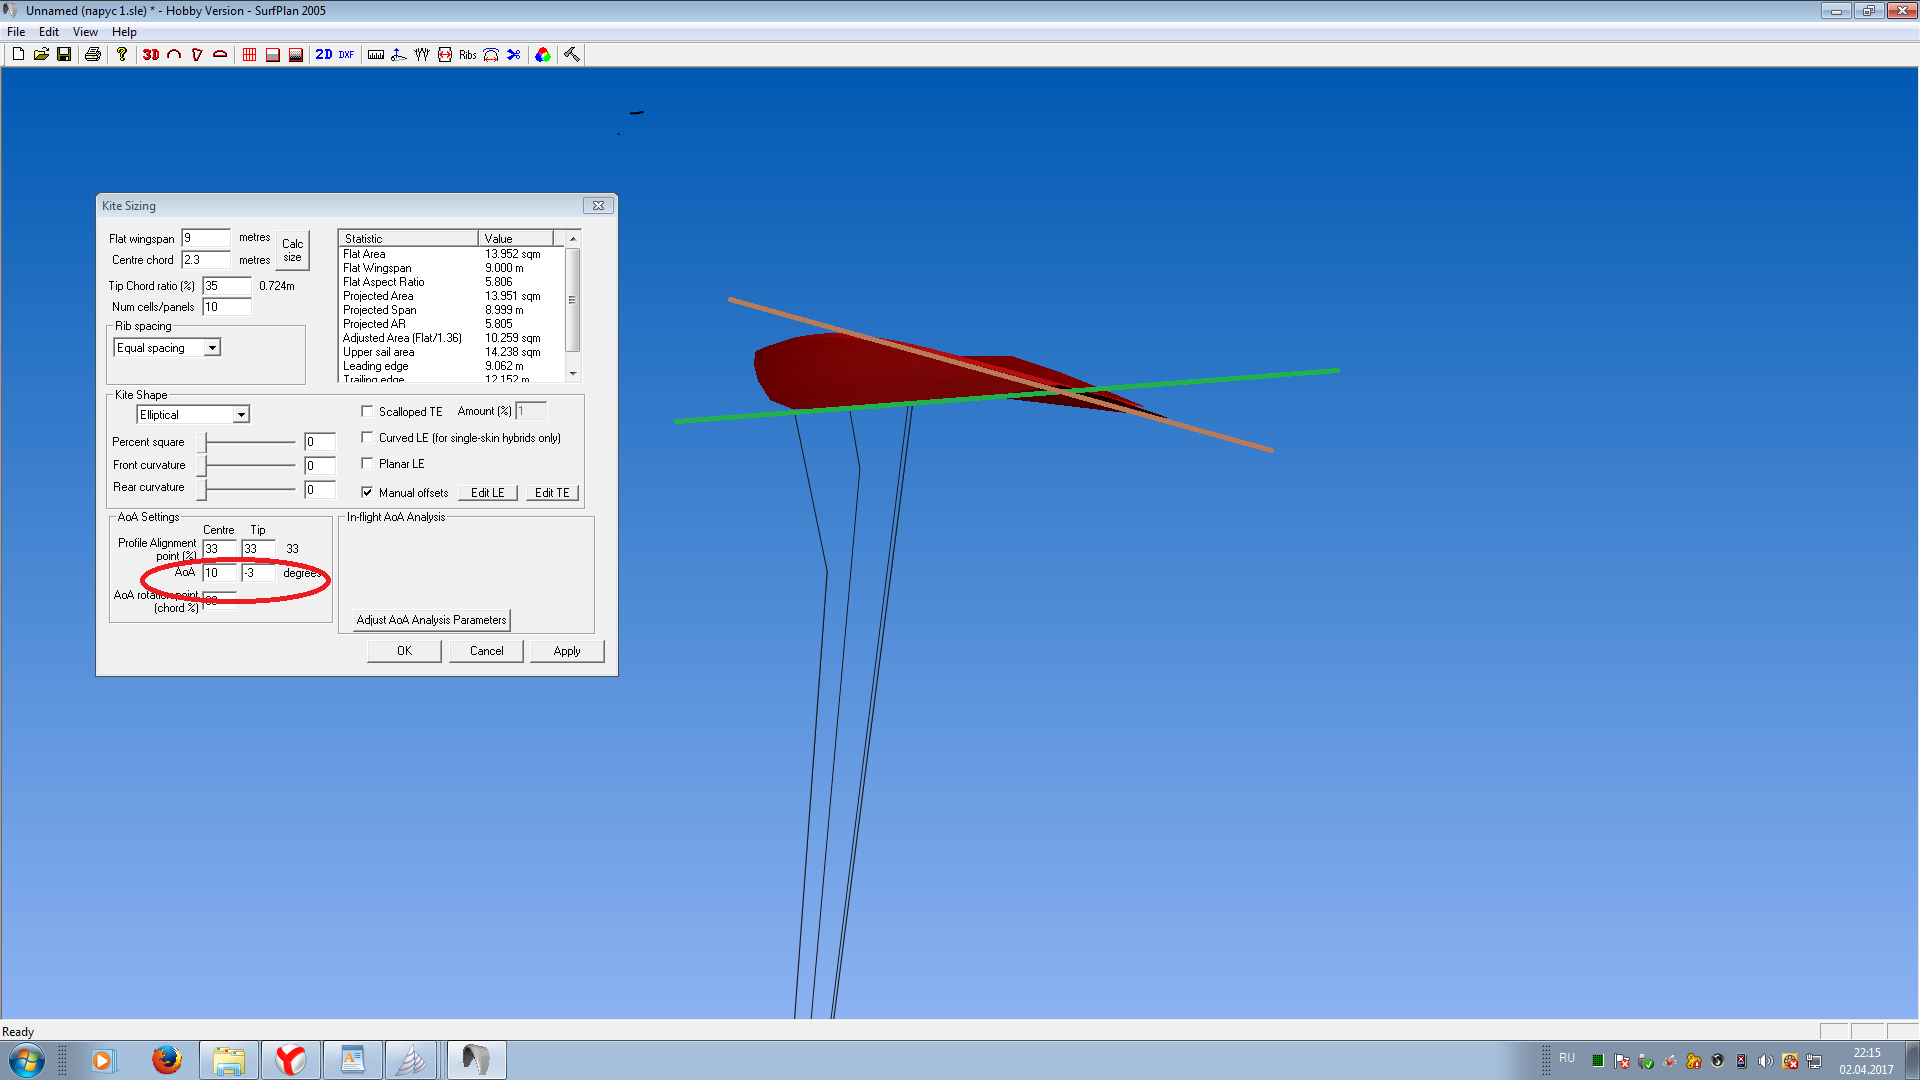Open the Rib spacing dropdown
This screenshot has width=1920, height=1080.
(x=212, y=348)
